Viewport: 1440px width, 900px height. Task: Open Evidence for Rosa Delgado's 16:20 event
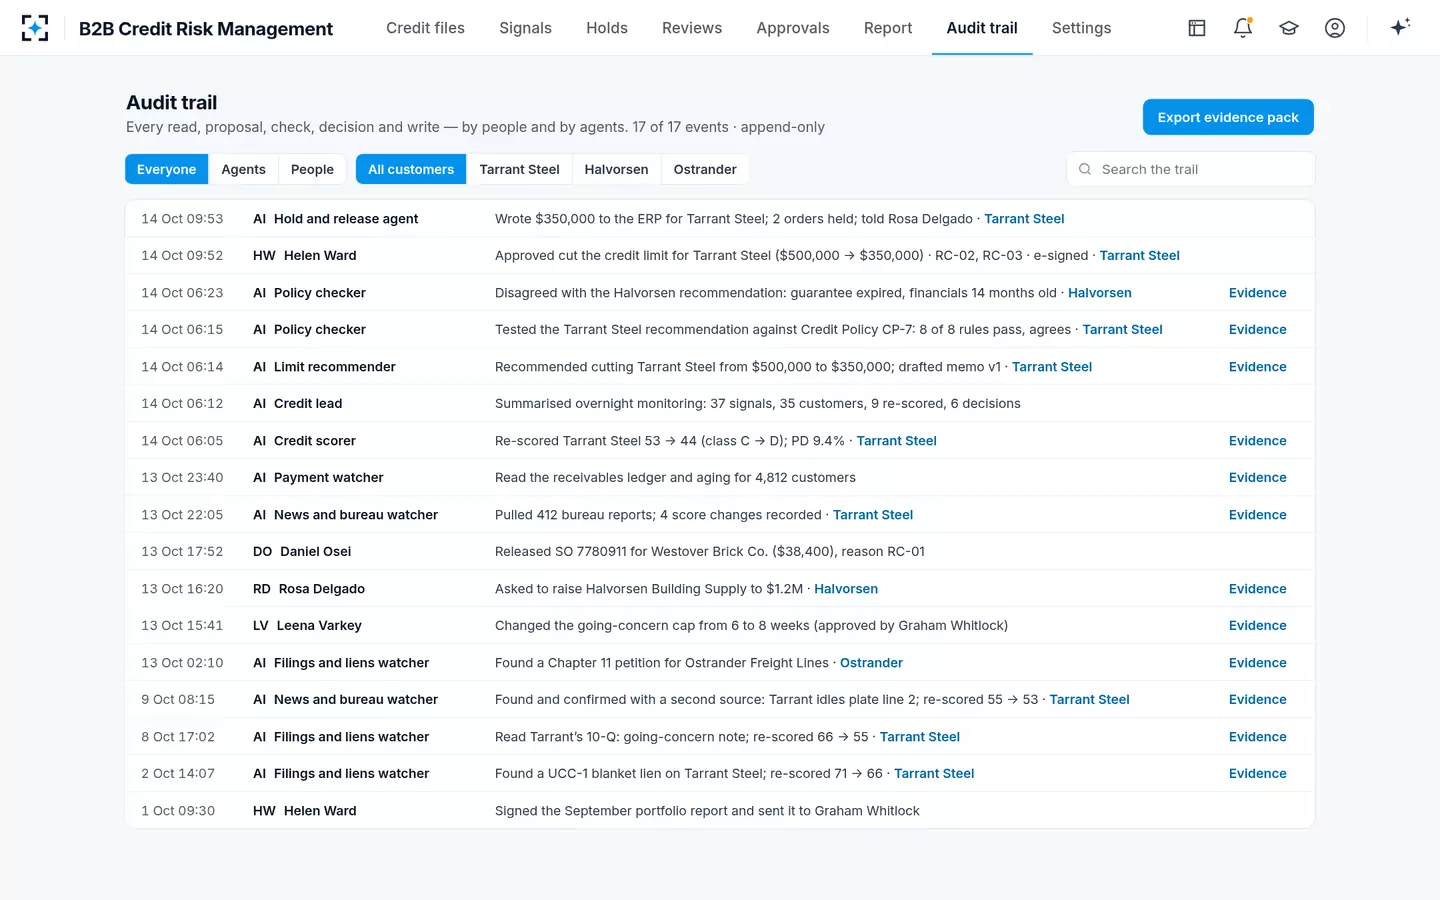[1257, 589]
